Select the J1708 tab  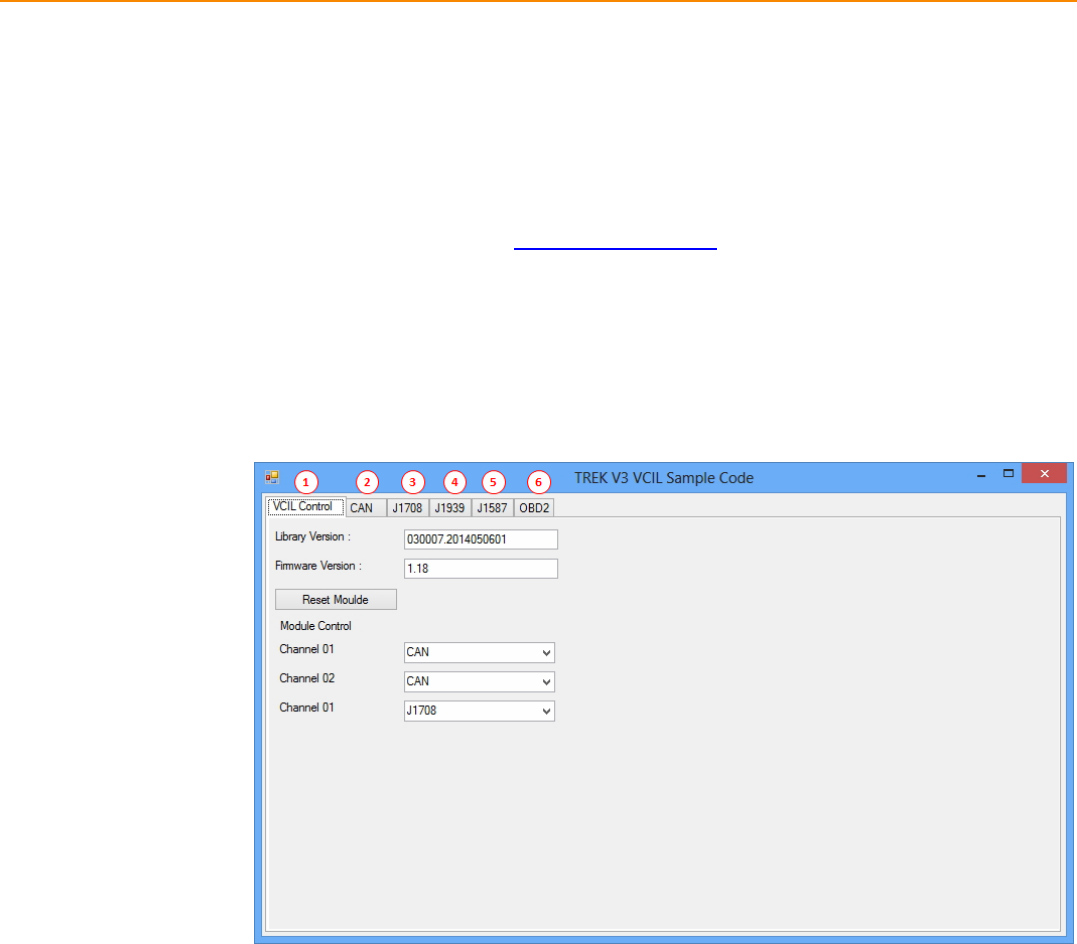pos(407,508)
